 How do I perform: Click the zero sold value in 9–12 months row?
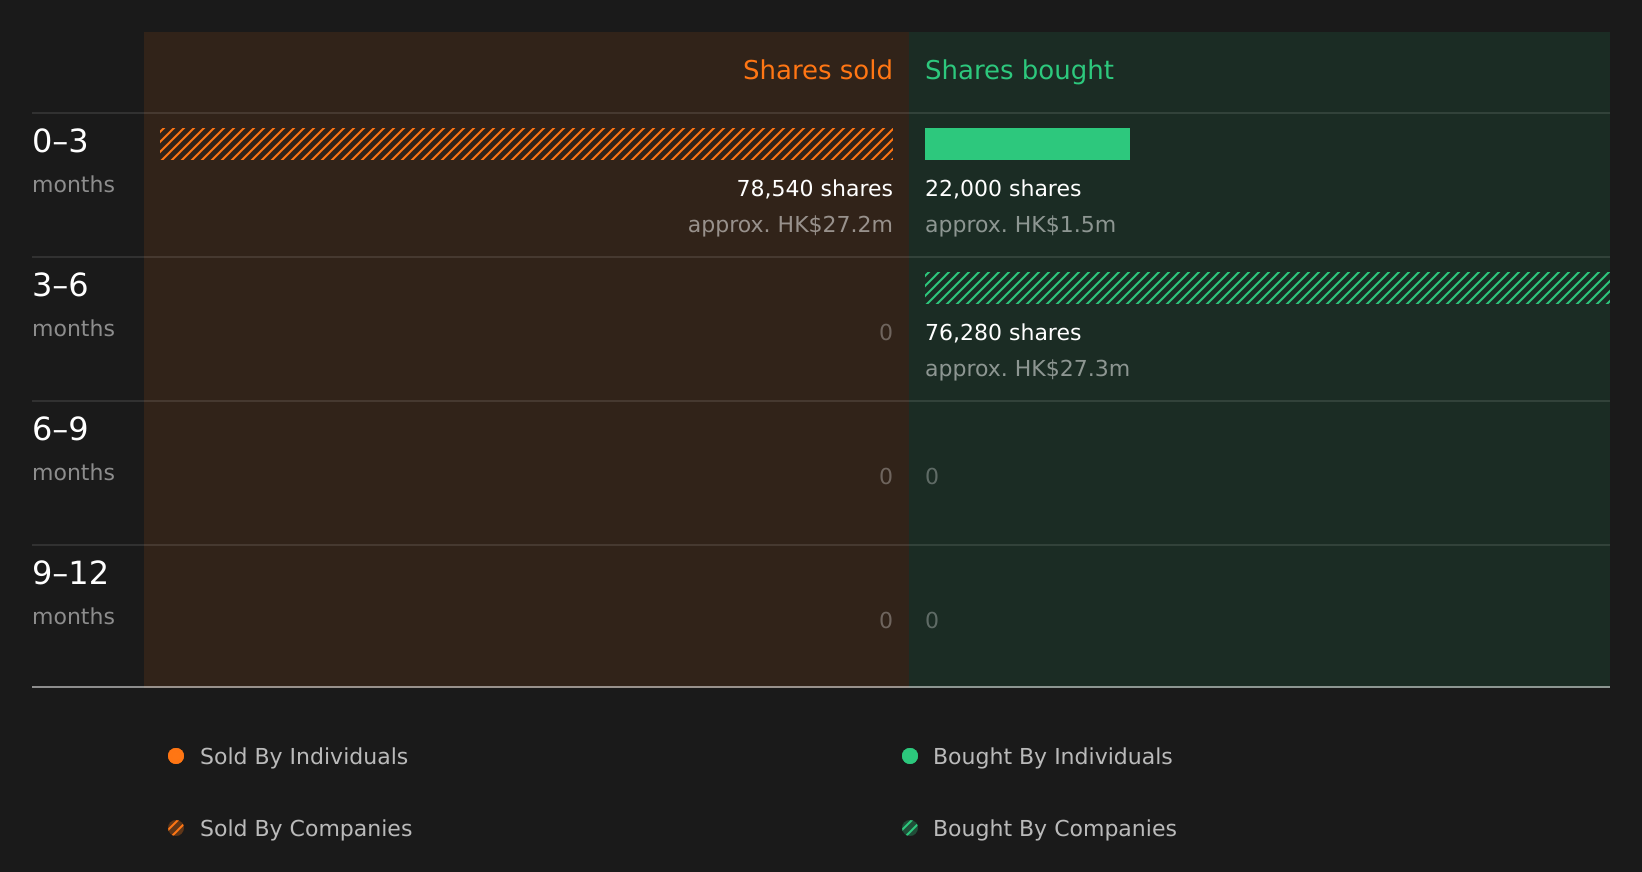pos(886,621)
